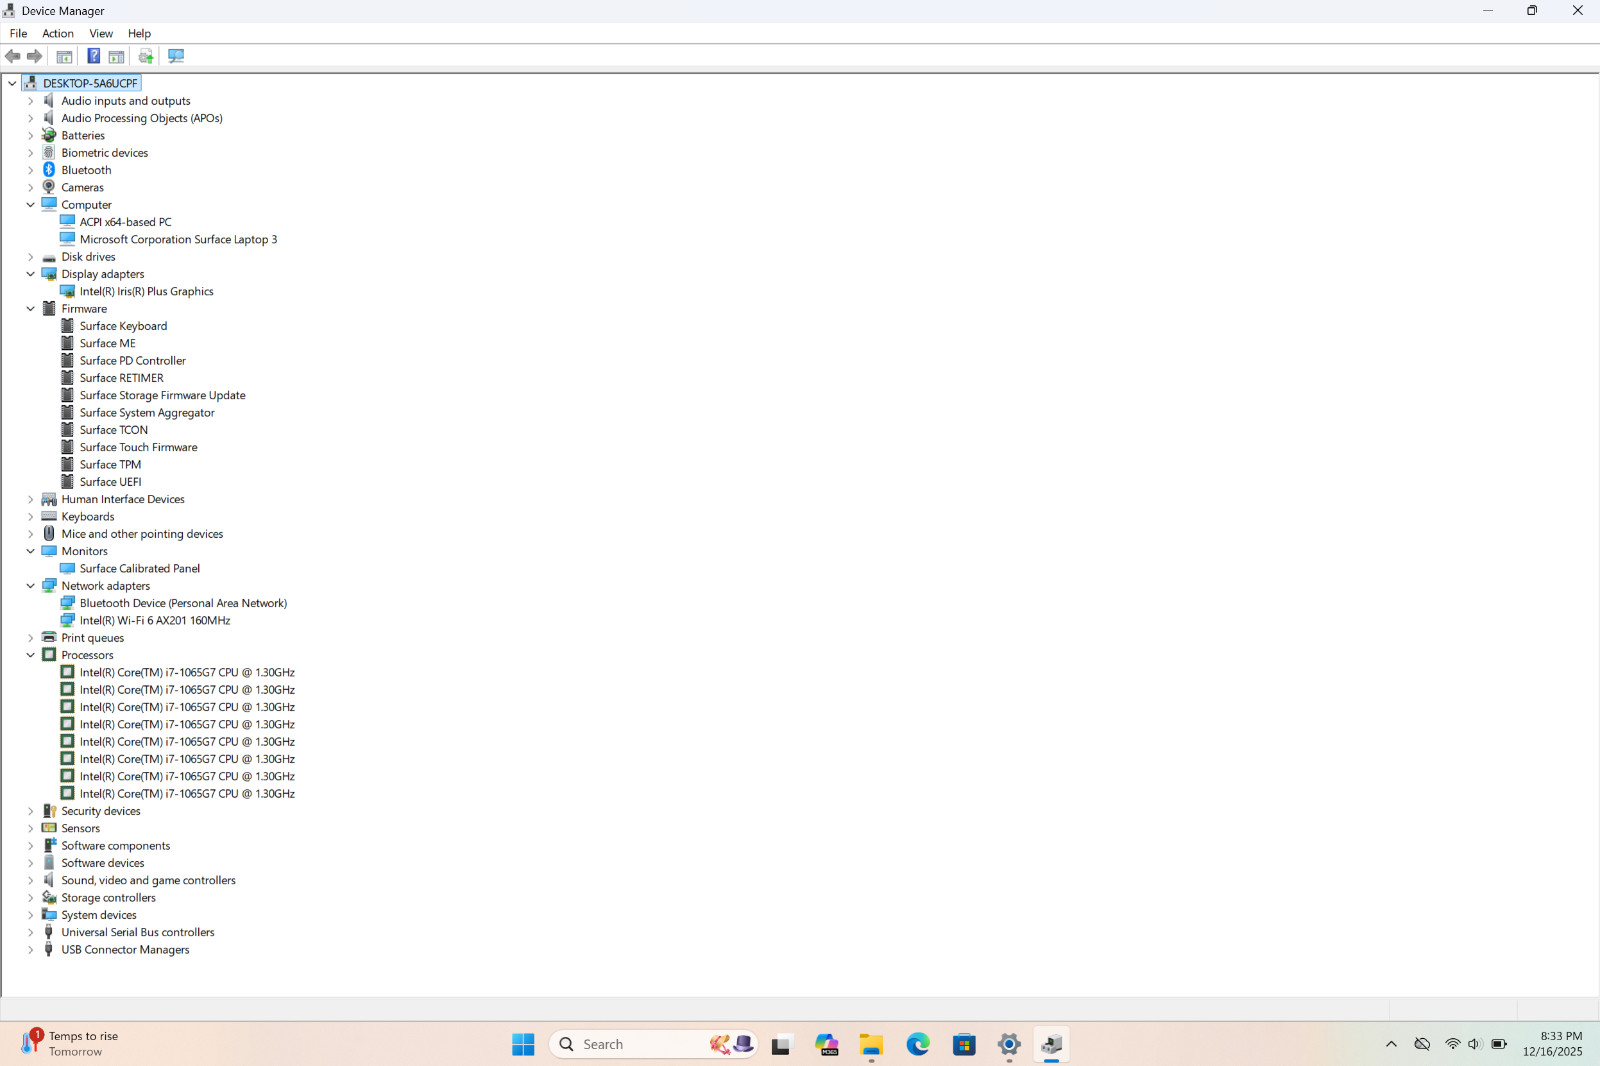Image resolution: width=1600 pixels, height=1066 pixels.
Task: Collapse the root DESKTOP-5A6UCPF node
Action: (12, 83)
